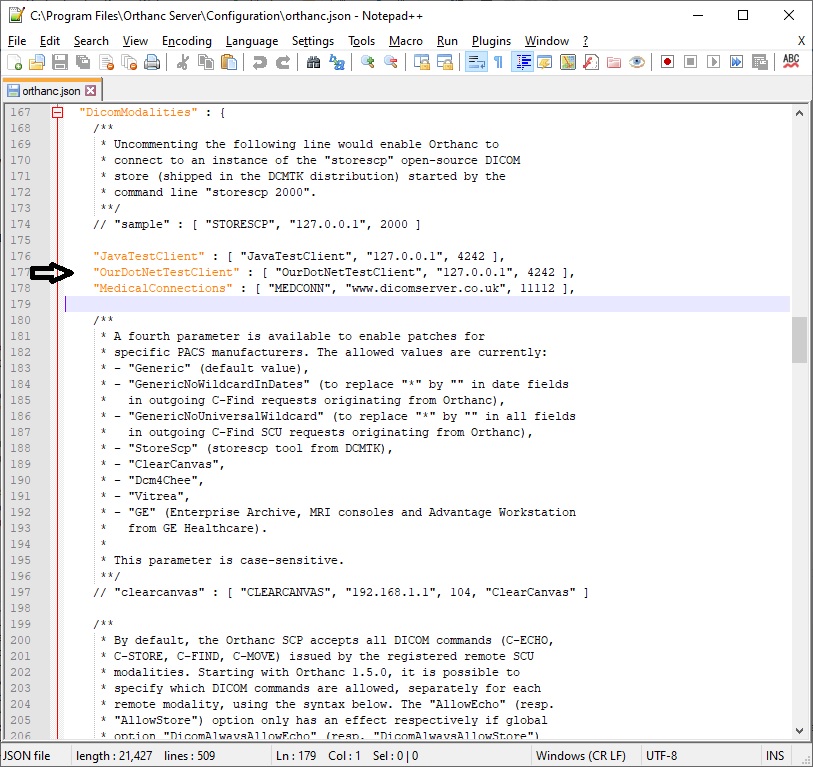Print the current document
This screenshot has width=813, height=767.
pos(152,62)
